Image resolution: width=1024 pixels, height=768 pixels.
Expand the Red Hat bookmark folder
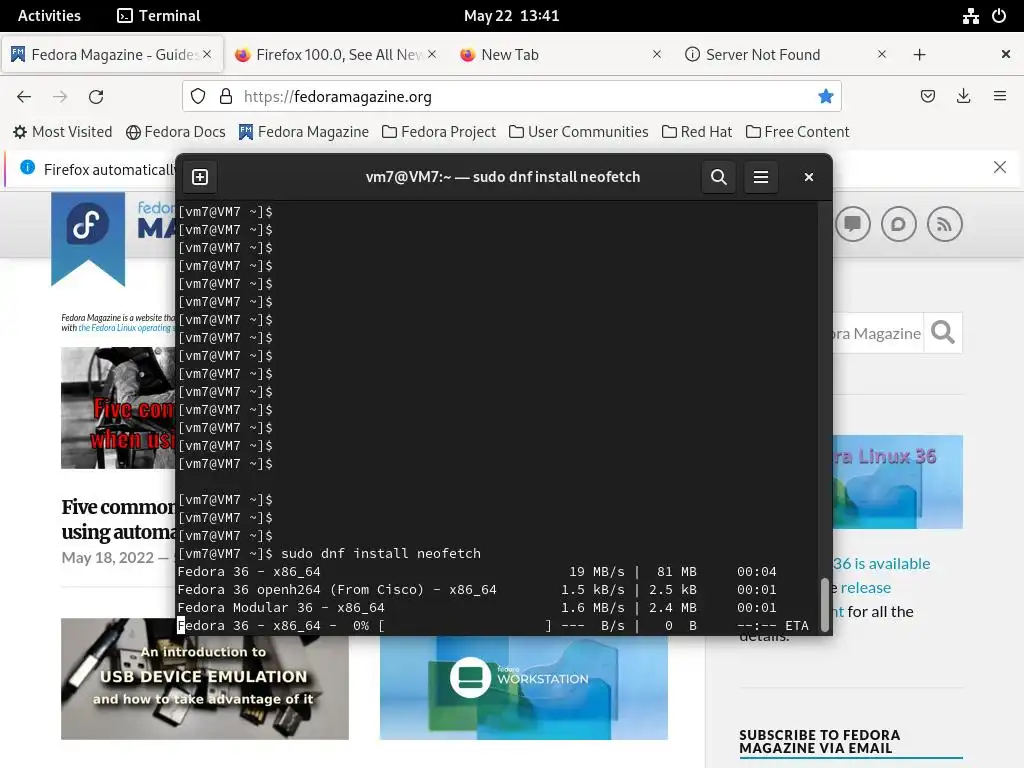coord(697,132)
